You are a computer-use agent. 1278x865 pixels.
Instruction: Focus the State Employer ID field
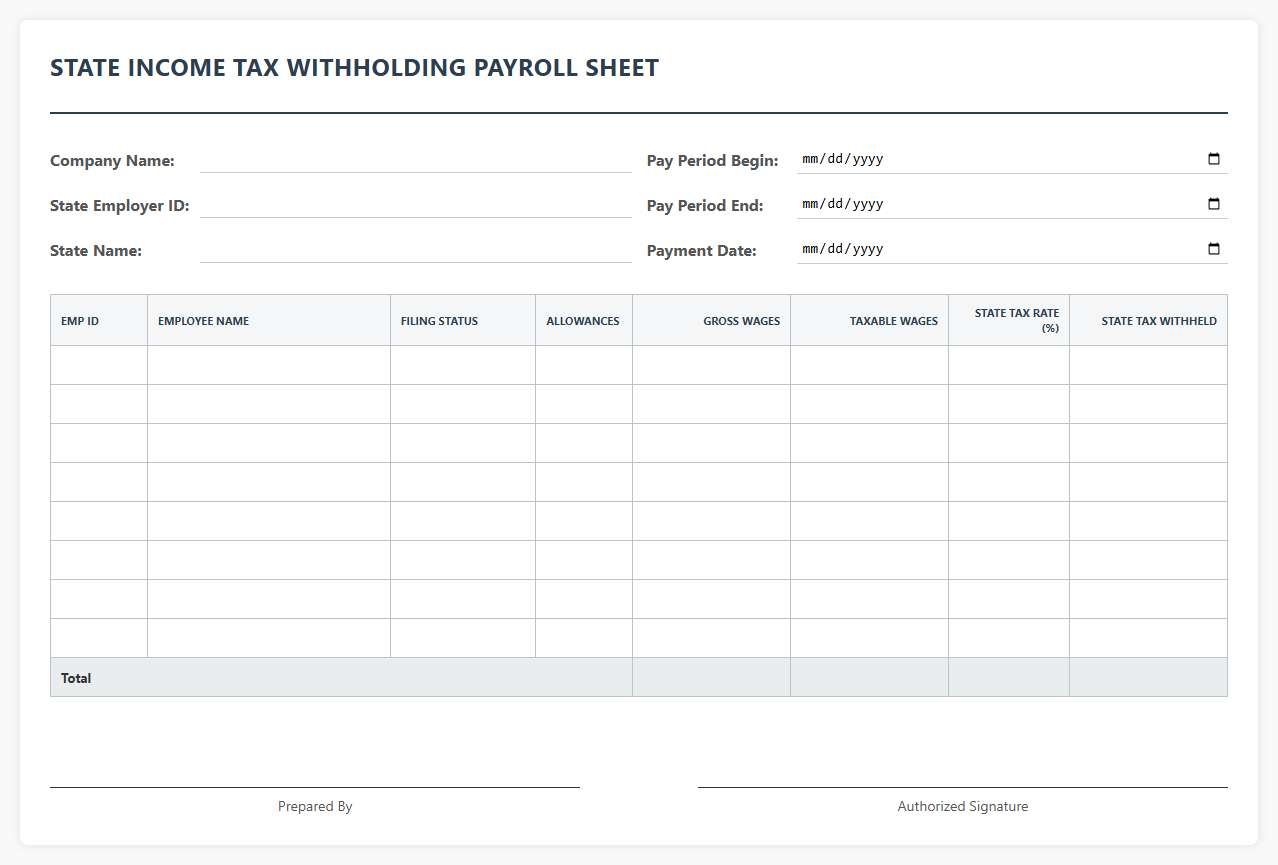[416, 205]
